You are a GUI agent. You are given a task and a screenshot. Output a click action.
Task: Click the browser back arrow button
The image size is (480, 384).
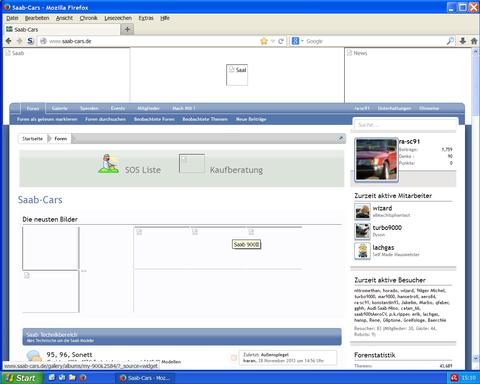9,41
